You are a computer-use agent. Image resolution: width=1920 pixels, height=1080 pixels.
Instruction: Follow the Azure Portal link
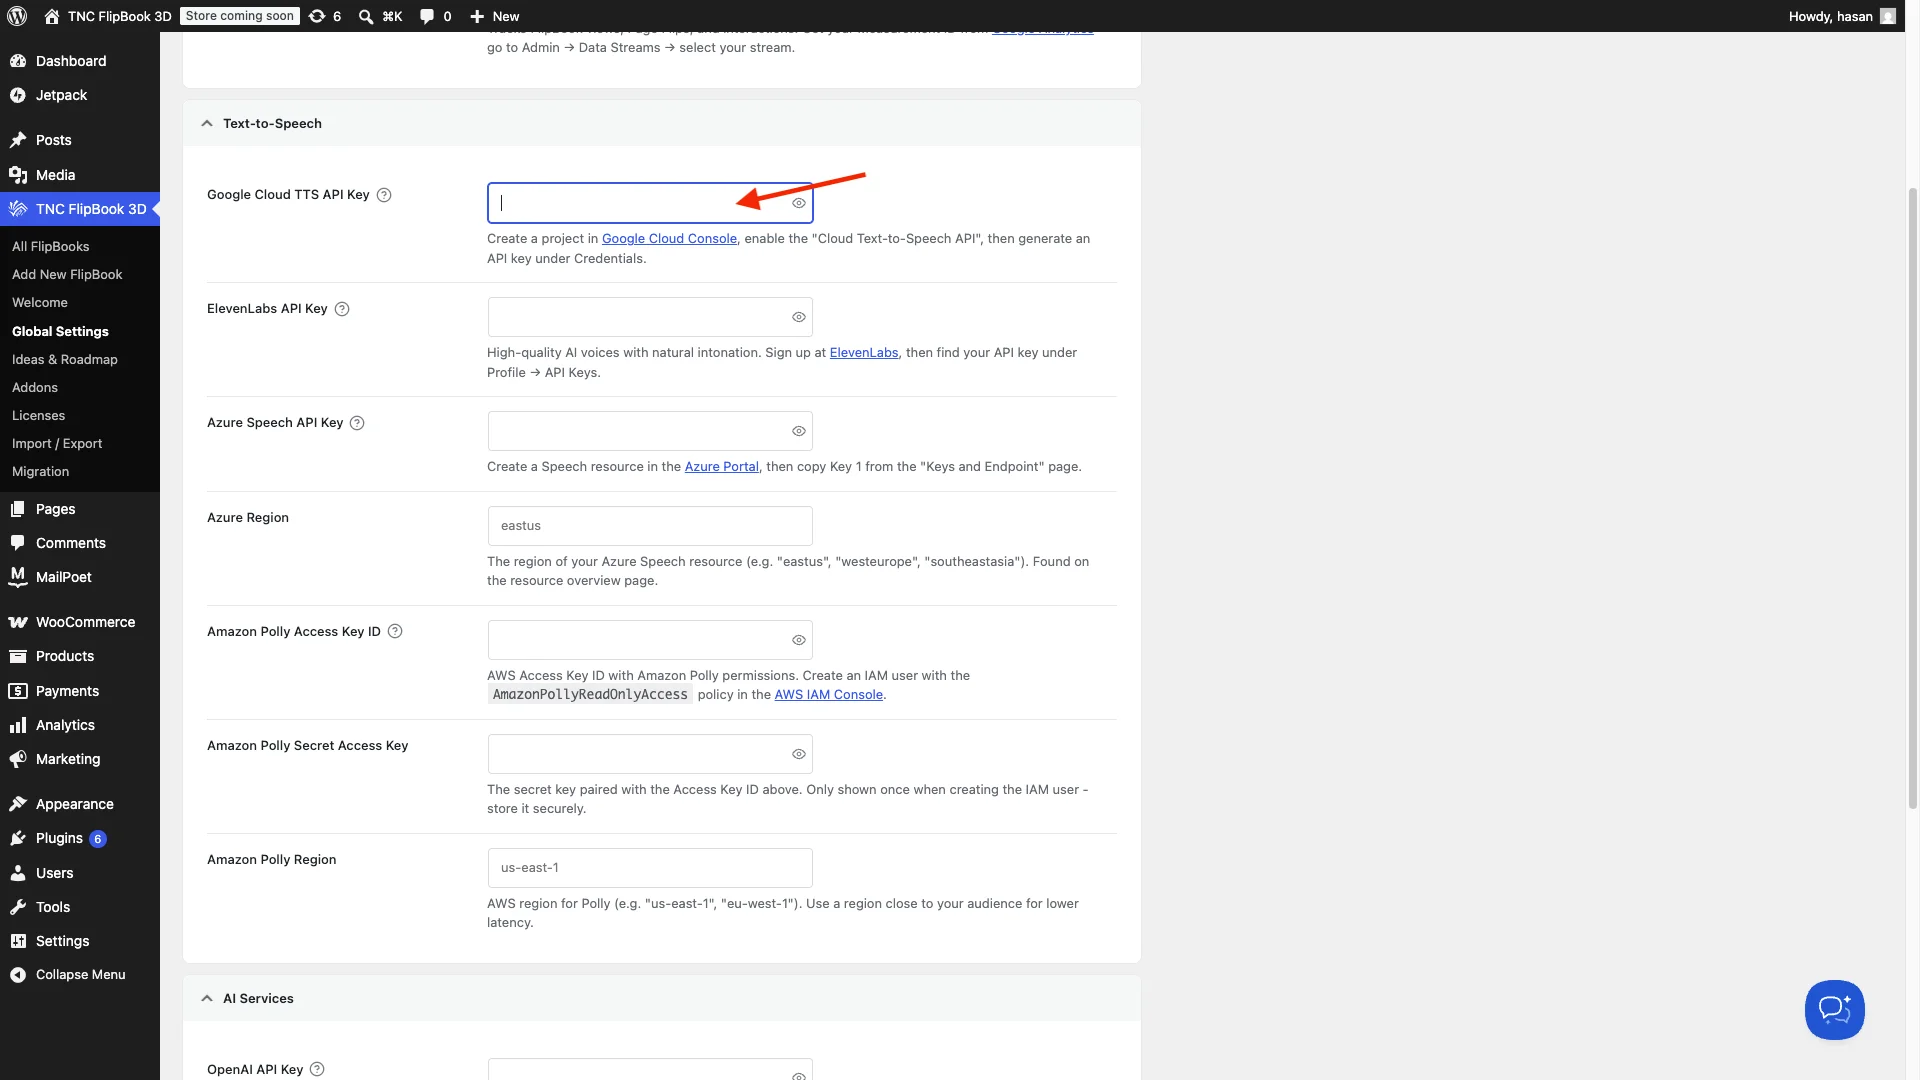722,467
